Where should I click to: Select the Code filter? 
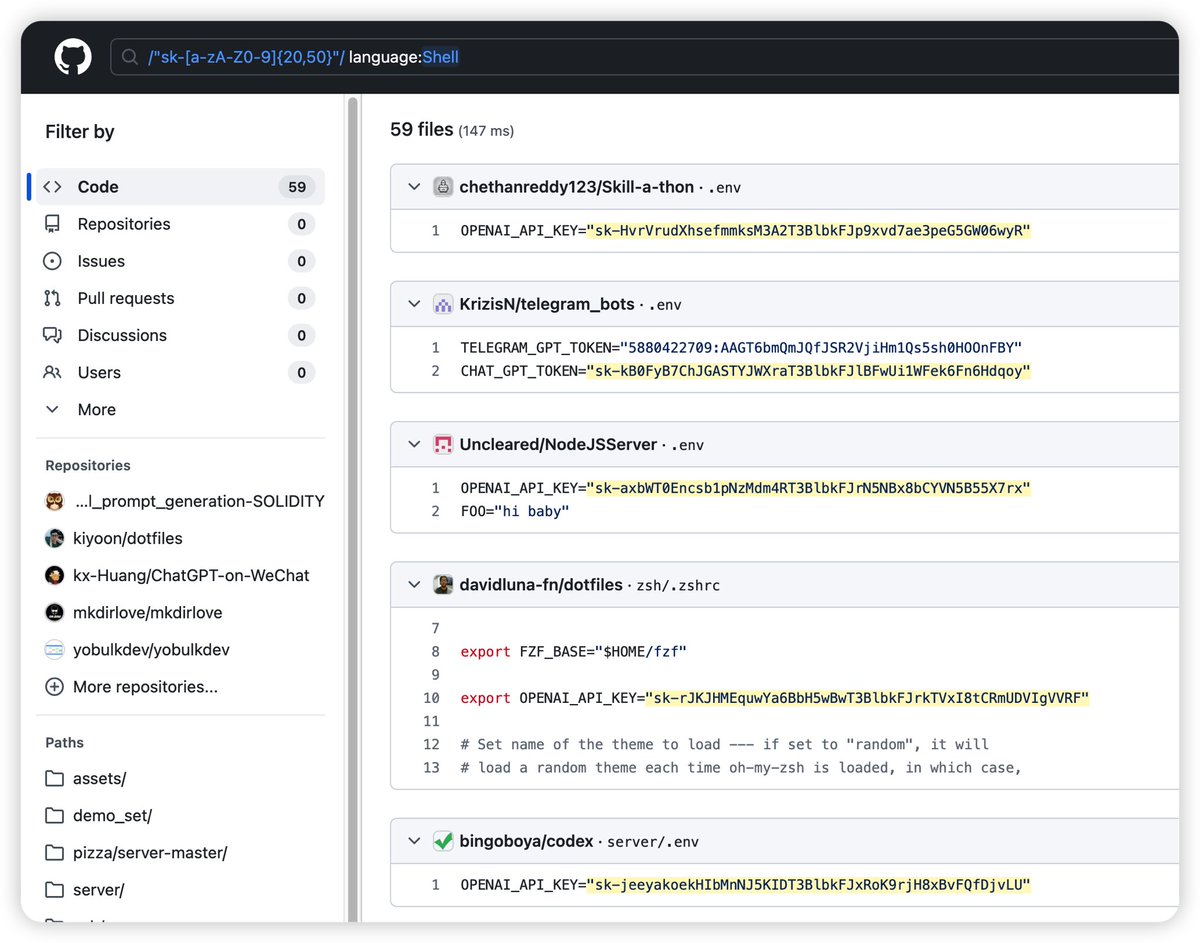click(x=180, y=187)
